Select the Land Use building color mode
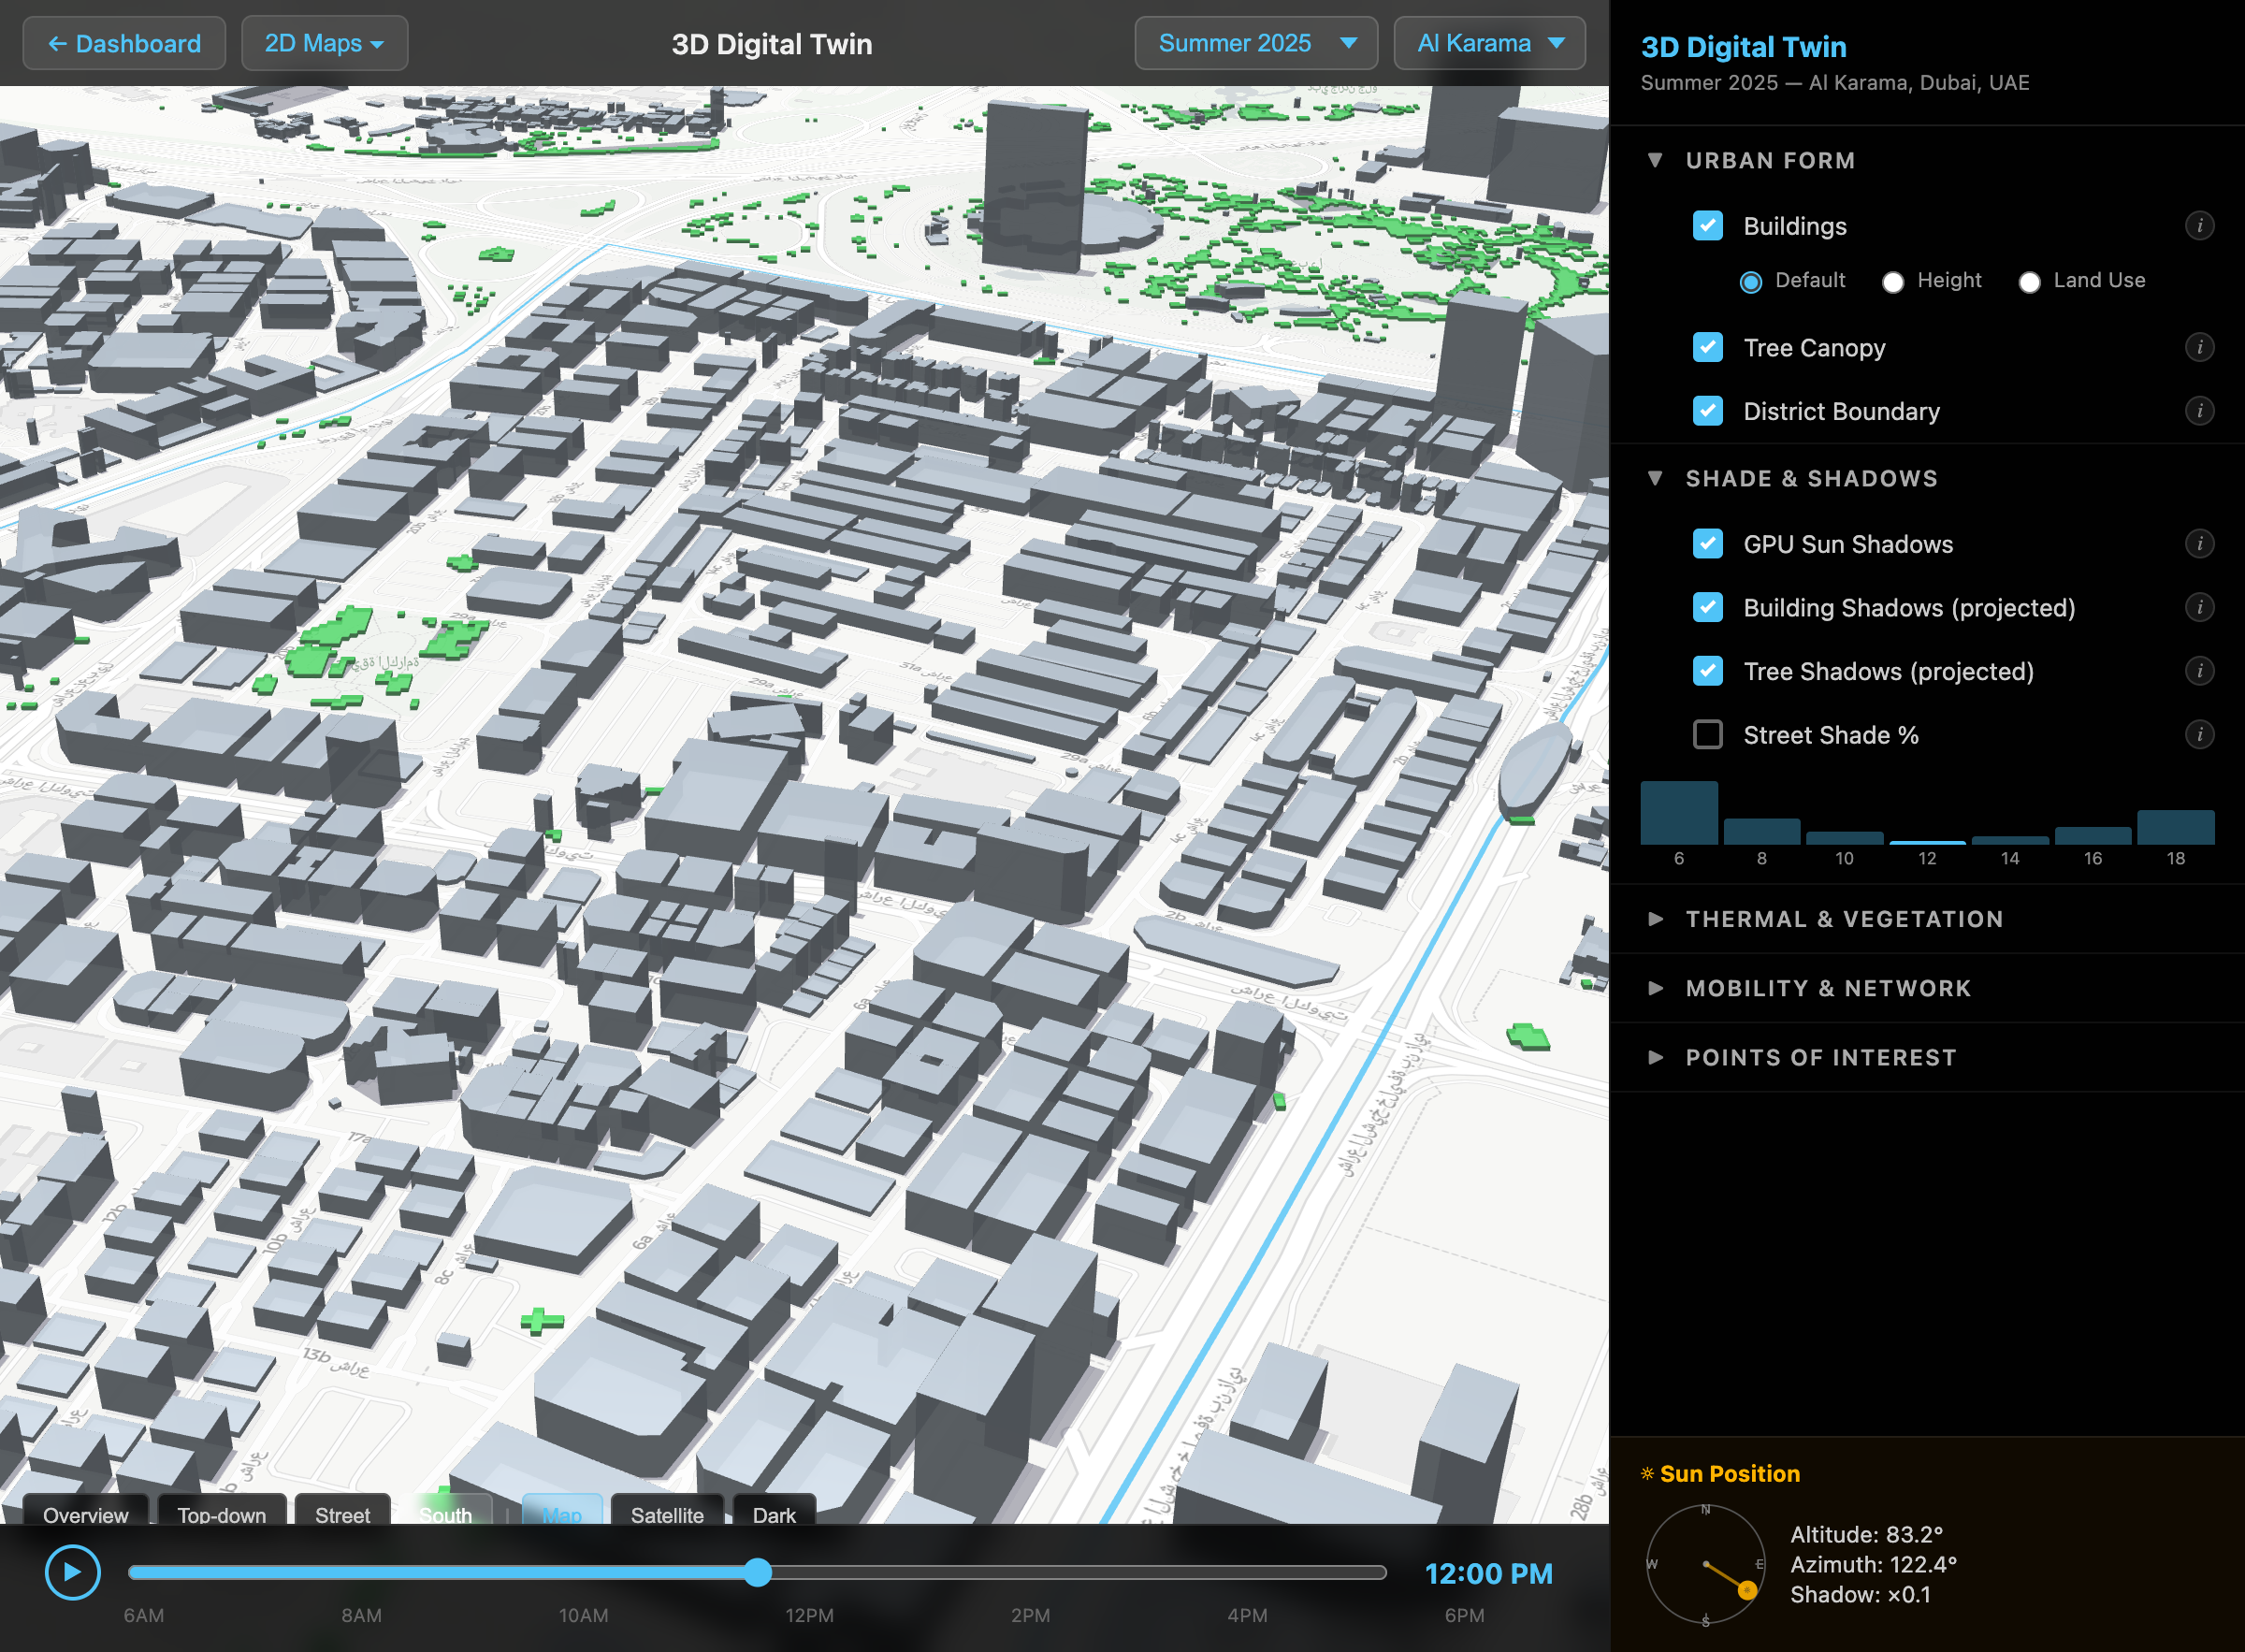Screen dimensions: 2245x1652 pos(2029,282)
